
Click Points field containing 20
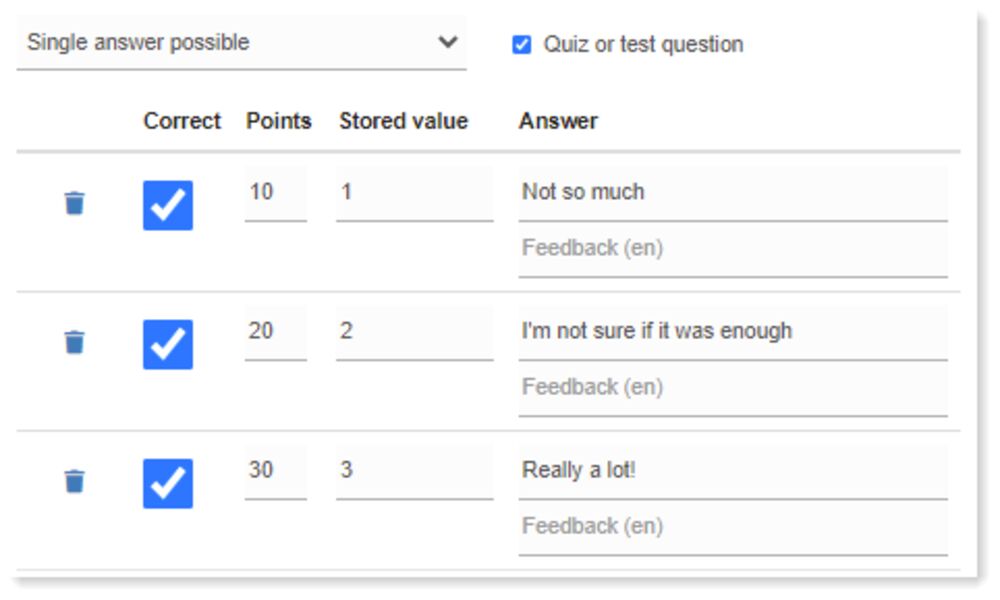click(x=275, y=331)
